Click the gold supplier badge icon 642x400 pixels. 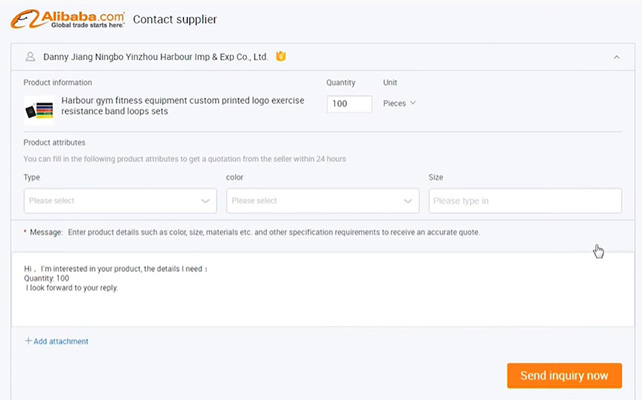pos(281,57)
